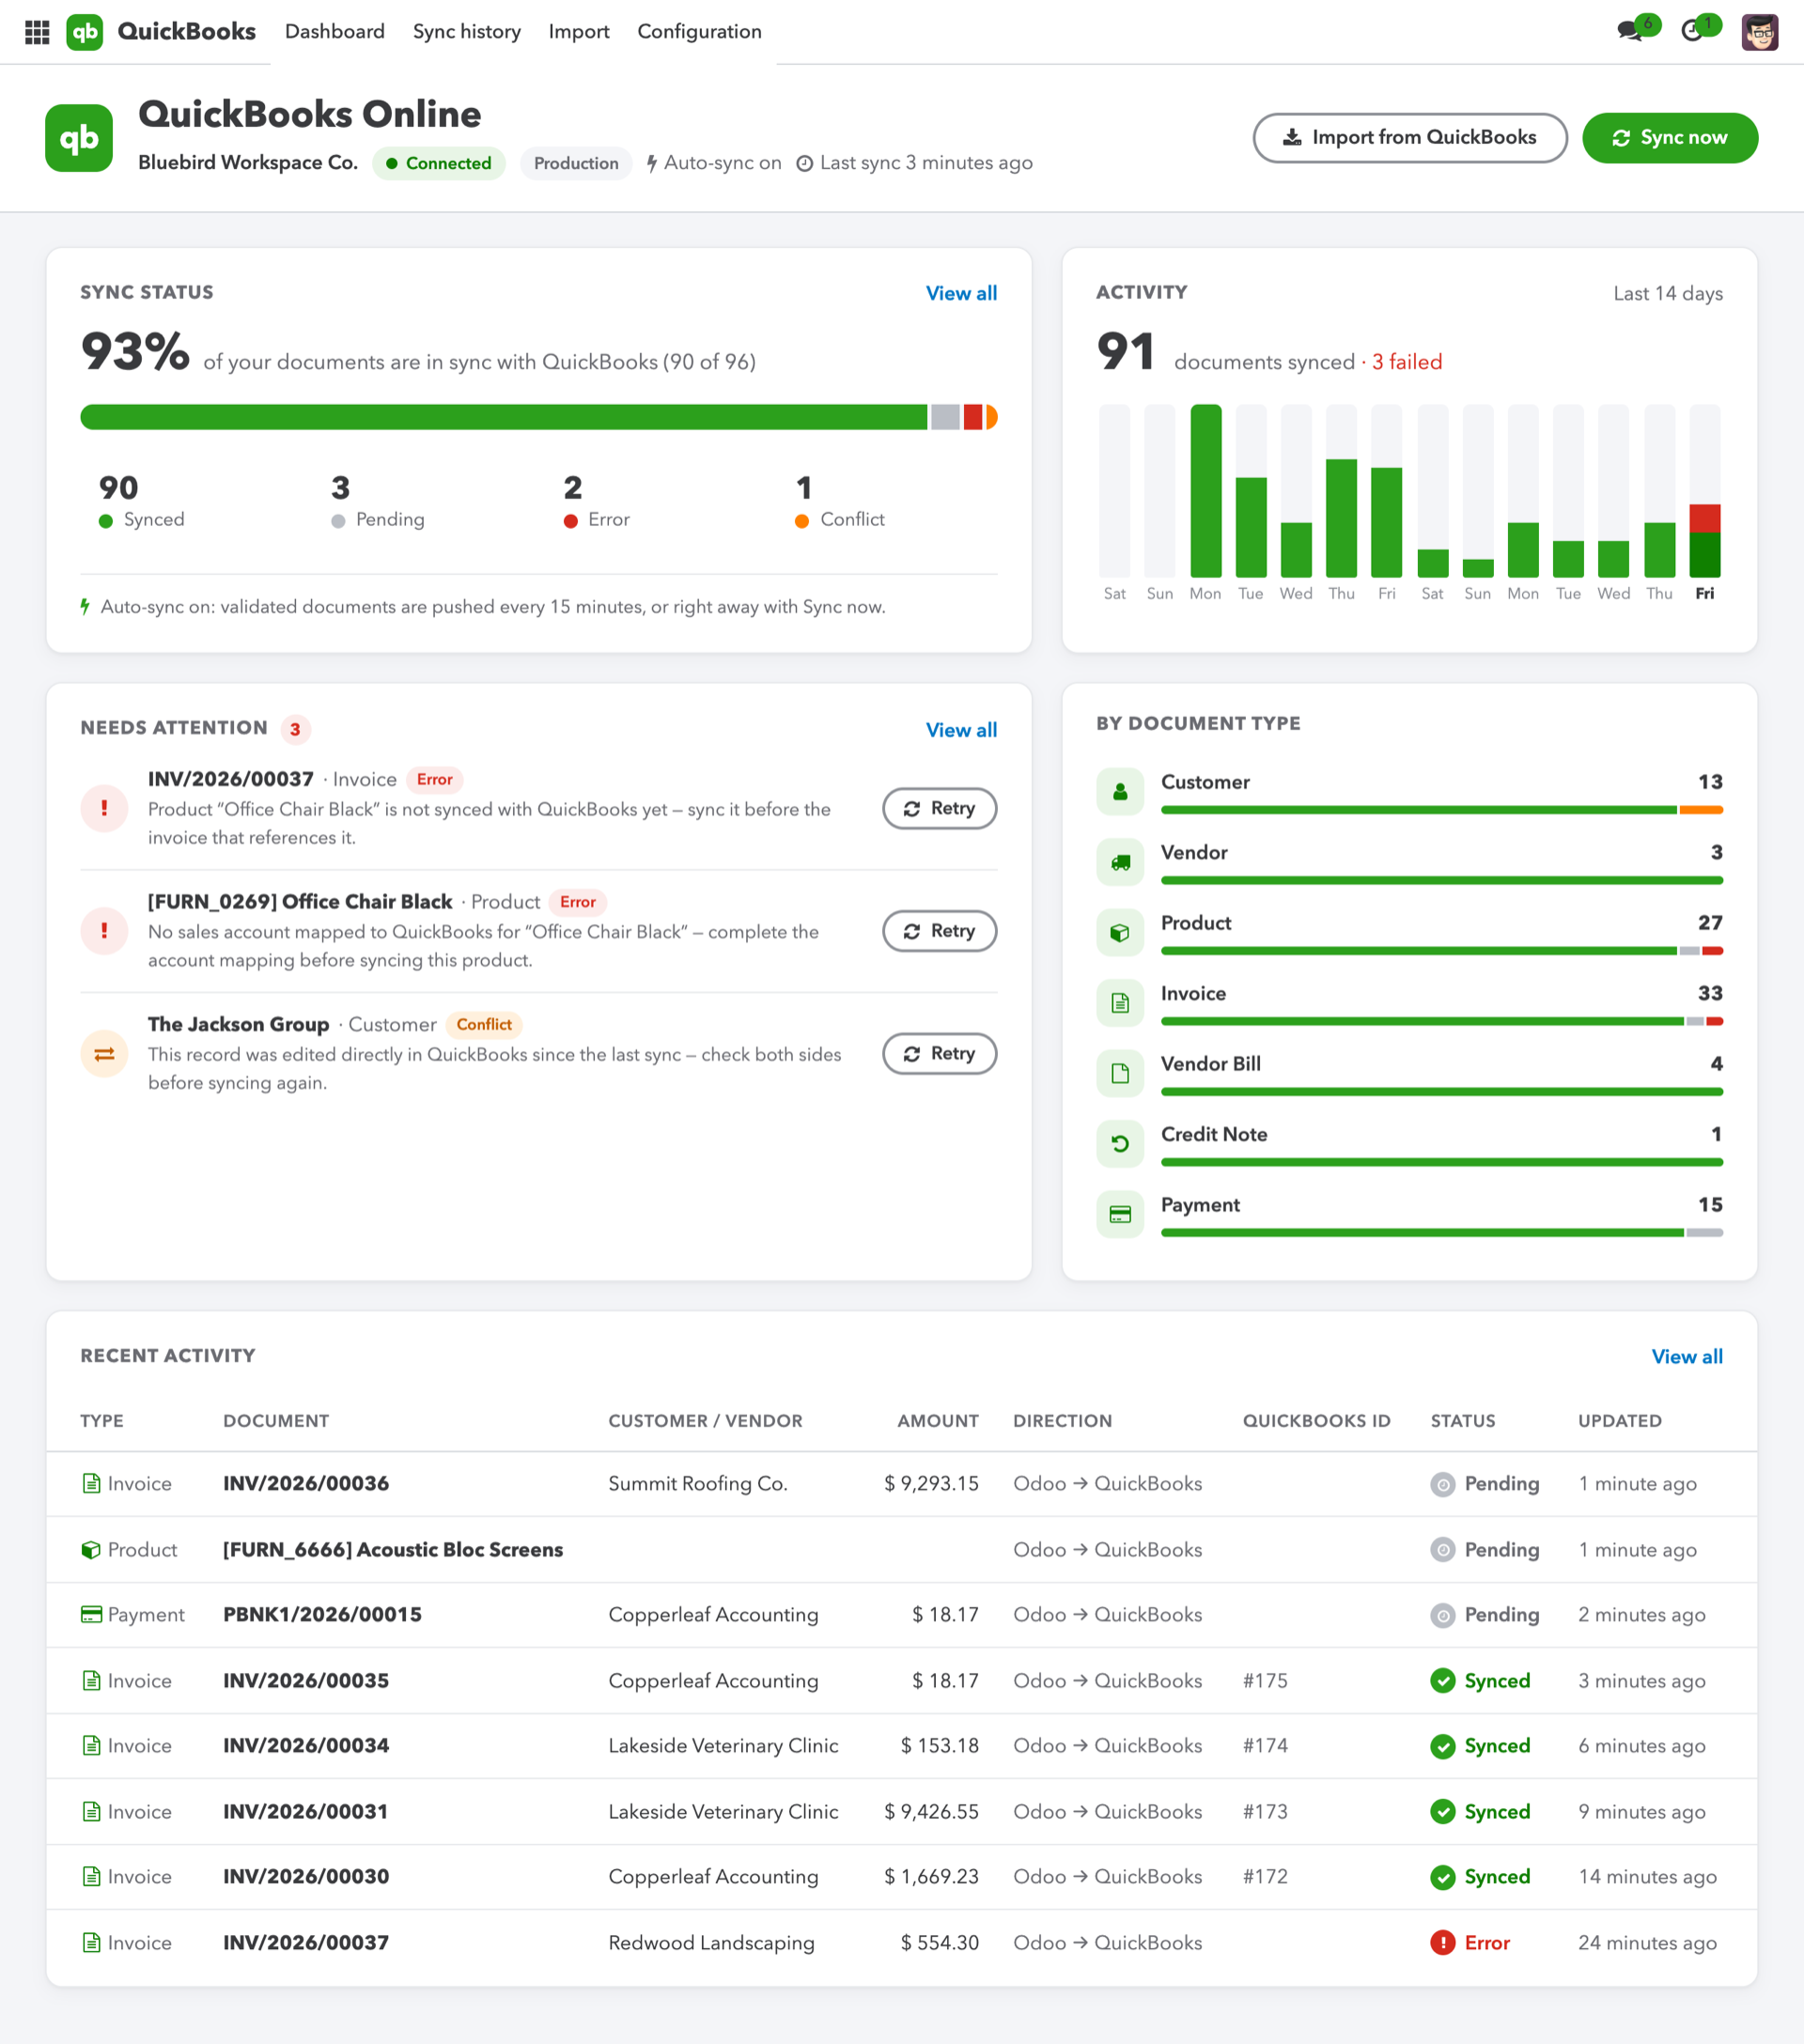The image size is (1804, 2044).
Task: Open payment PBNK1/2026/00015 row
Action: click(x=901, y=1615)
